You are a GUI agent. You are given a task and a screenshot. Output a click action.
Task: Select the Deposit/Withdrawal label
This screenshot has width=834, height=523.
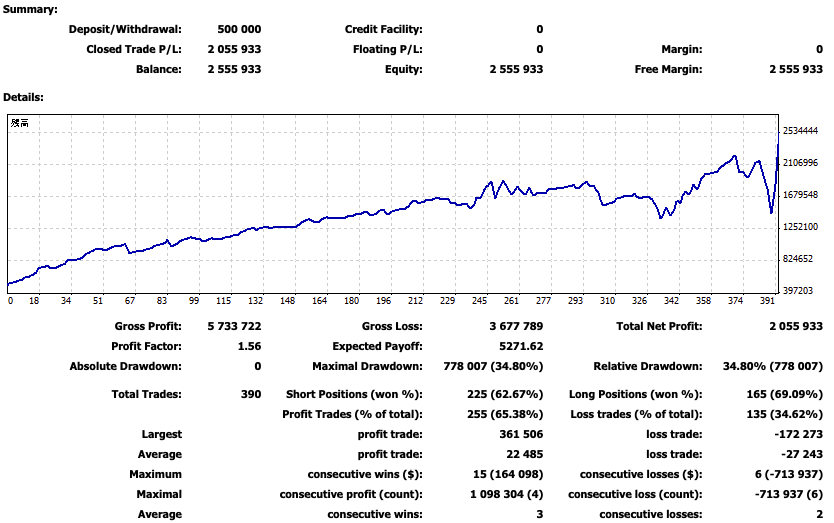pos(125,30)
